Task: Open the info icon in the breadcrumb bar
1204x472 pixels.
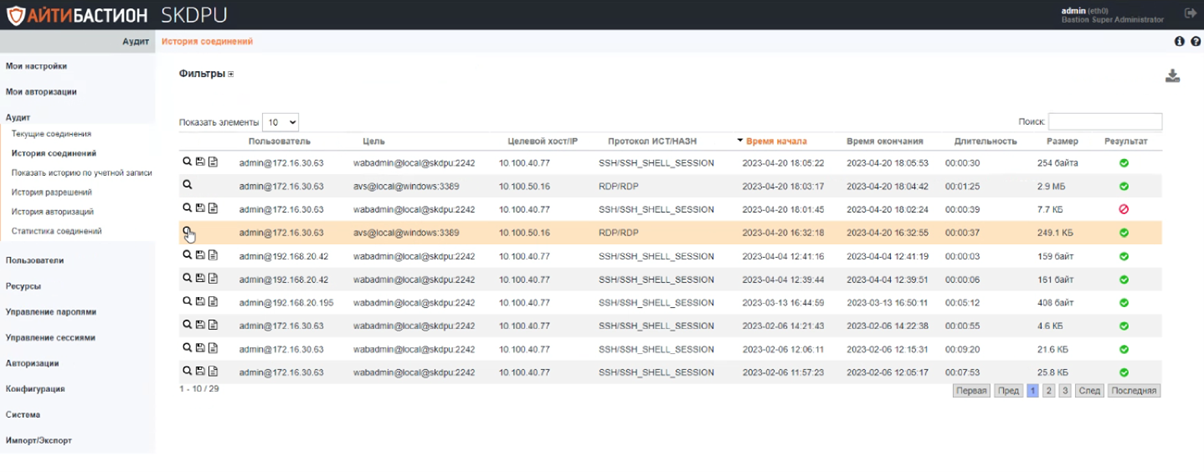Action: (x=1179, y=42)
